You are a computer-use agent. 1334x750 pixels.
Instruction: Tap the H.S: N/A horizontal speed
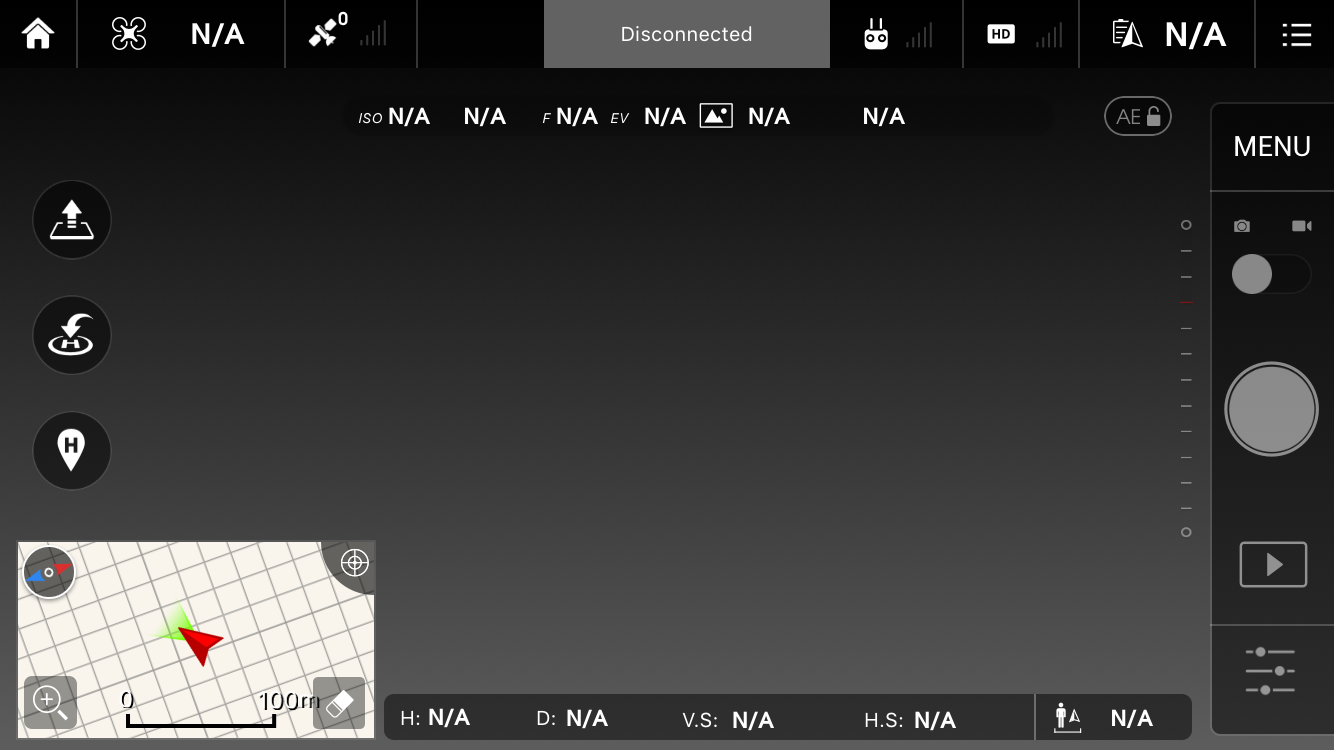pos(910,720)
